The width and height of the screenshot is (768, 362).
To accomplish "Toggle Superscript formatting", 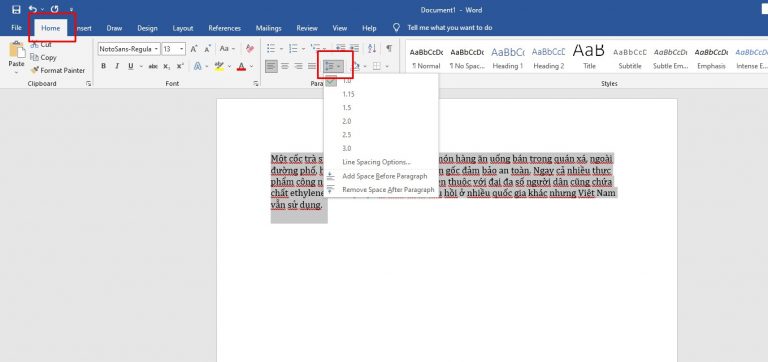I will pyautogui.click(x=180, y=66).
